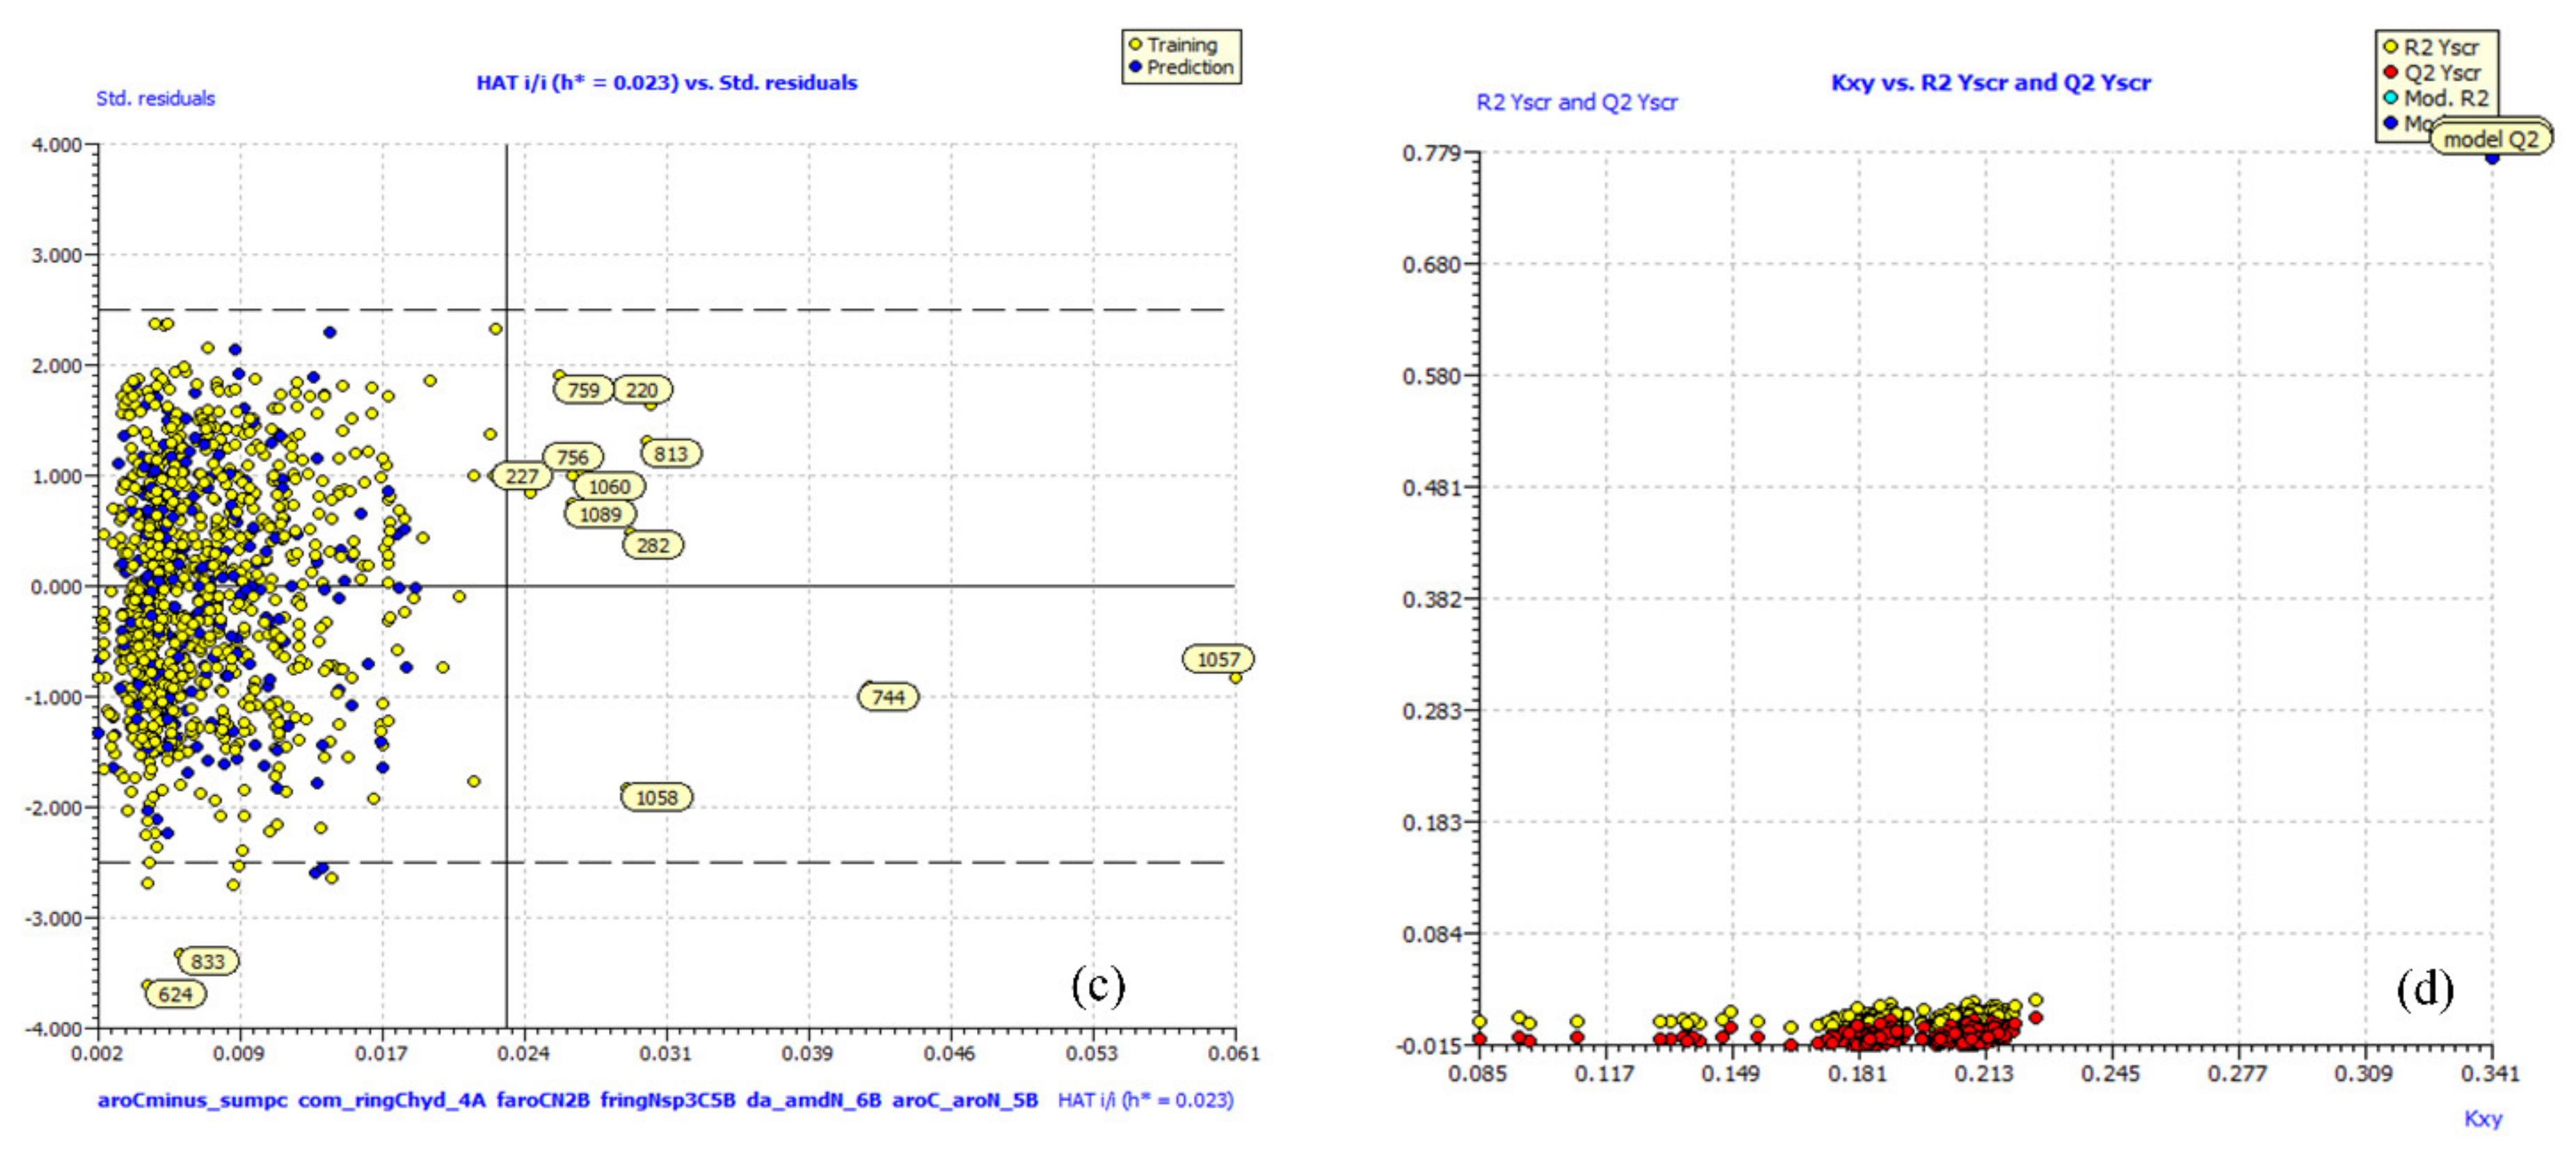The width and height of the screenshot is (2576, 1152).
Task: Click Kxy vs. R2 Yscr chart title
Action: tap(1990, 83)
